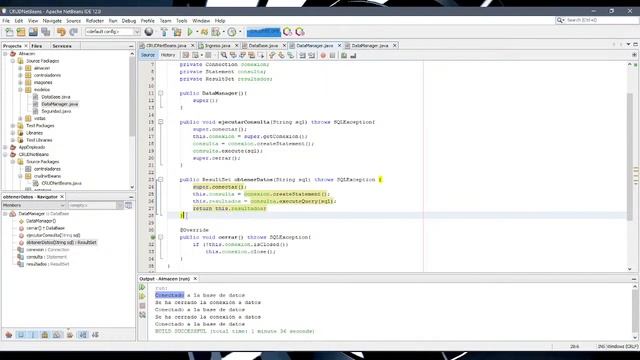Click the Navigator table view icon beside filter

tap(129, 205)
